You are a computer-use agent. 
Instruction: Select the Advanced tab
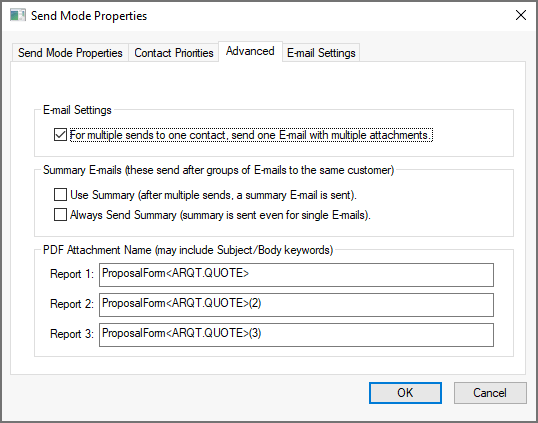pyautogui.click(x=250, y=51)
